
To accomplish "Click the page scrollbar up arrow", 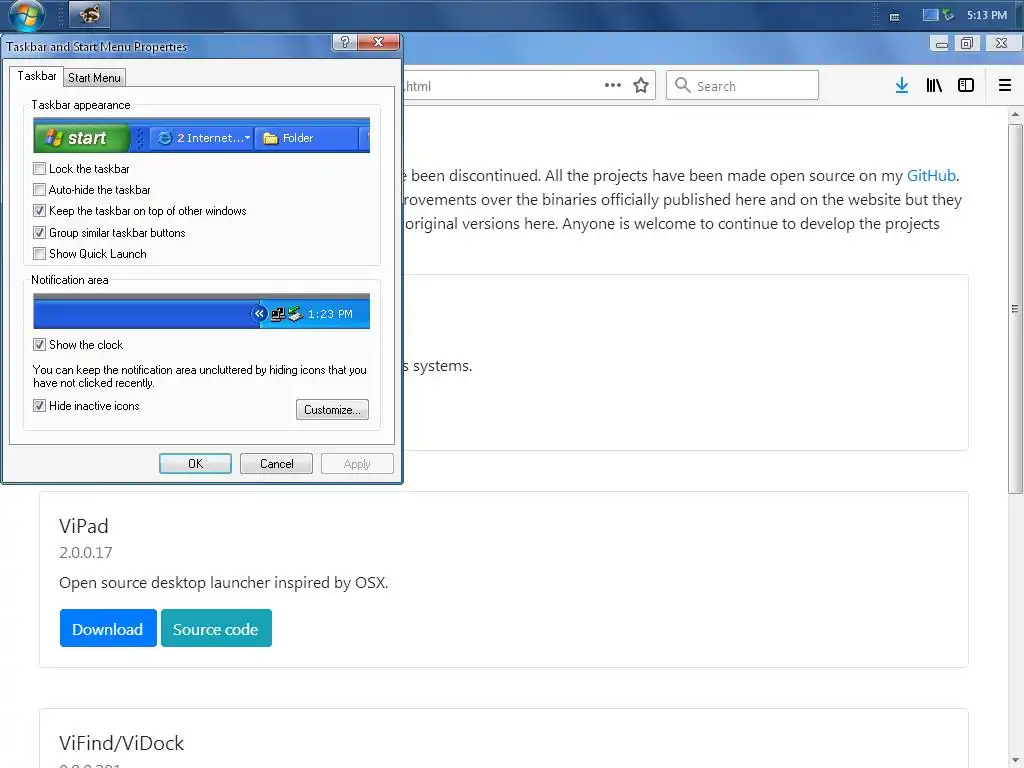I will [x=1016, y=114].
